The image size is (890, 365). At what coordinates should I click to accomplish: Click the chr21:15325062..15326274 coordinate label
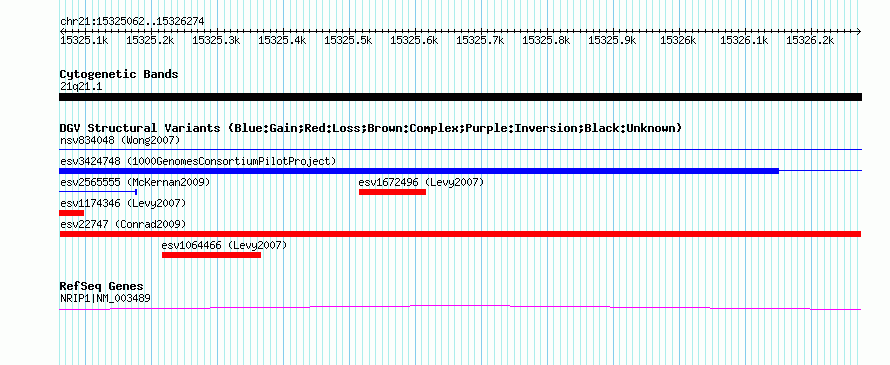132,22
